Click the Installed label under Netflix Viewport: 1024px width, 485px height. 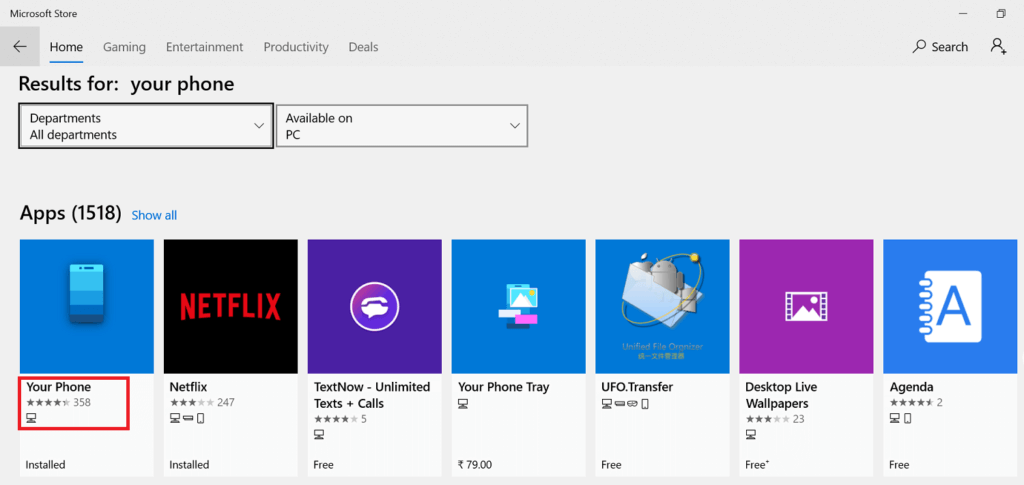189,465
